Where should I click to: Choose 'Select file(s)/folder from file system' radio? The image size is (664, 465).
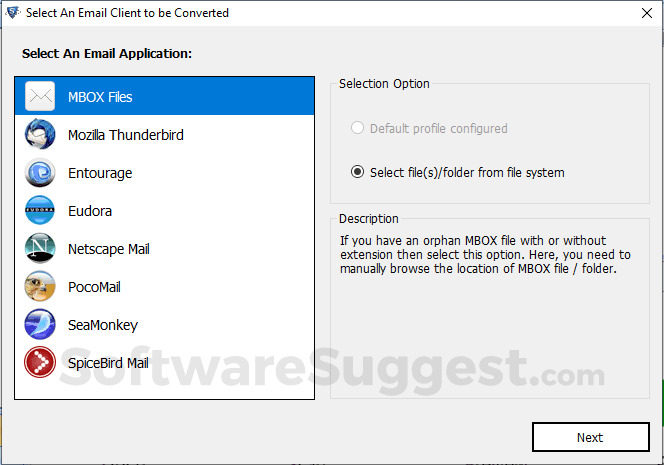click(x=357, y=173)
